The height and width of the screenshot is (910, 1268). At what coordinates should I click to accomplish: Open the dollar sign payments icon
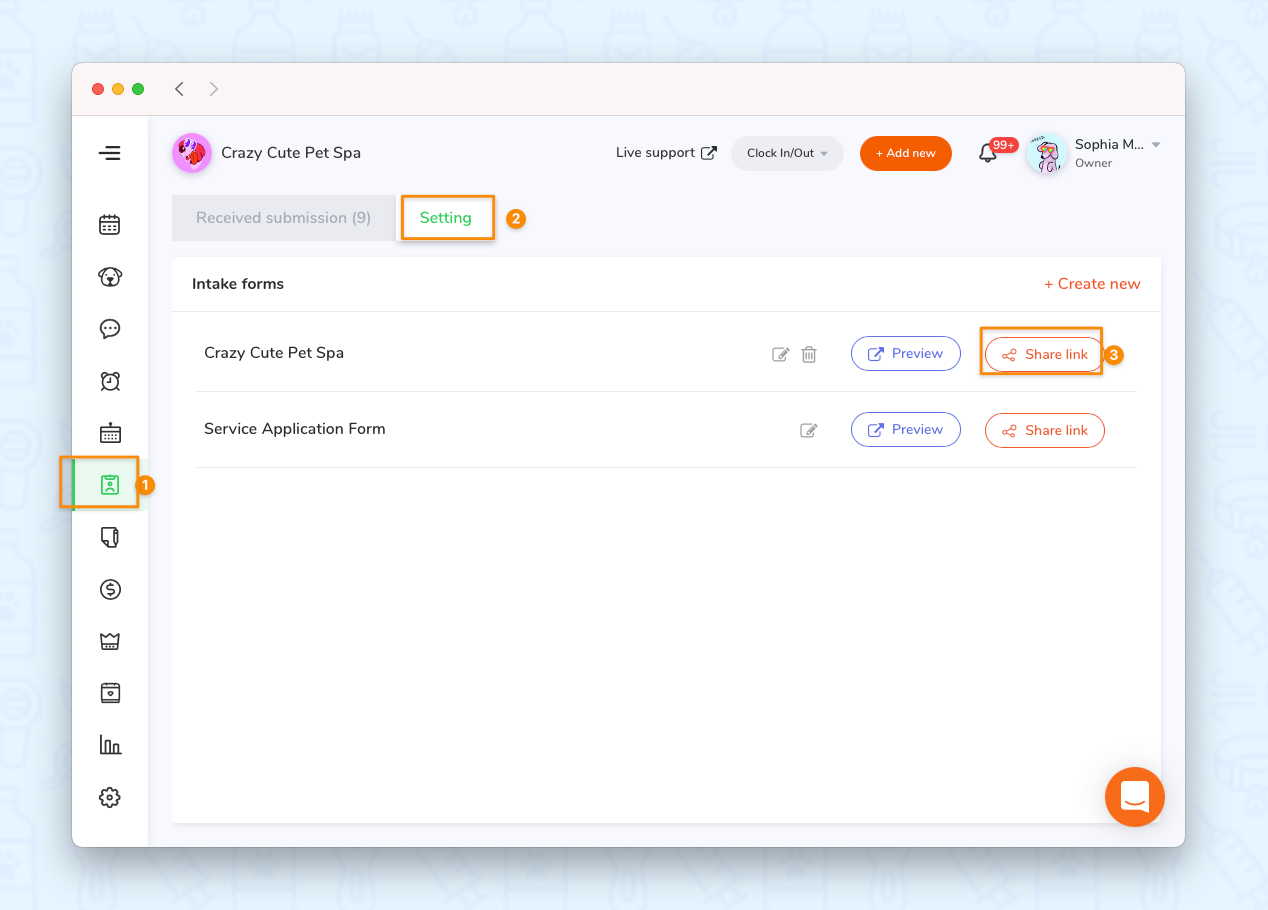tap(110, 589)
